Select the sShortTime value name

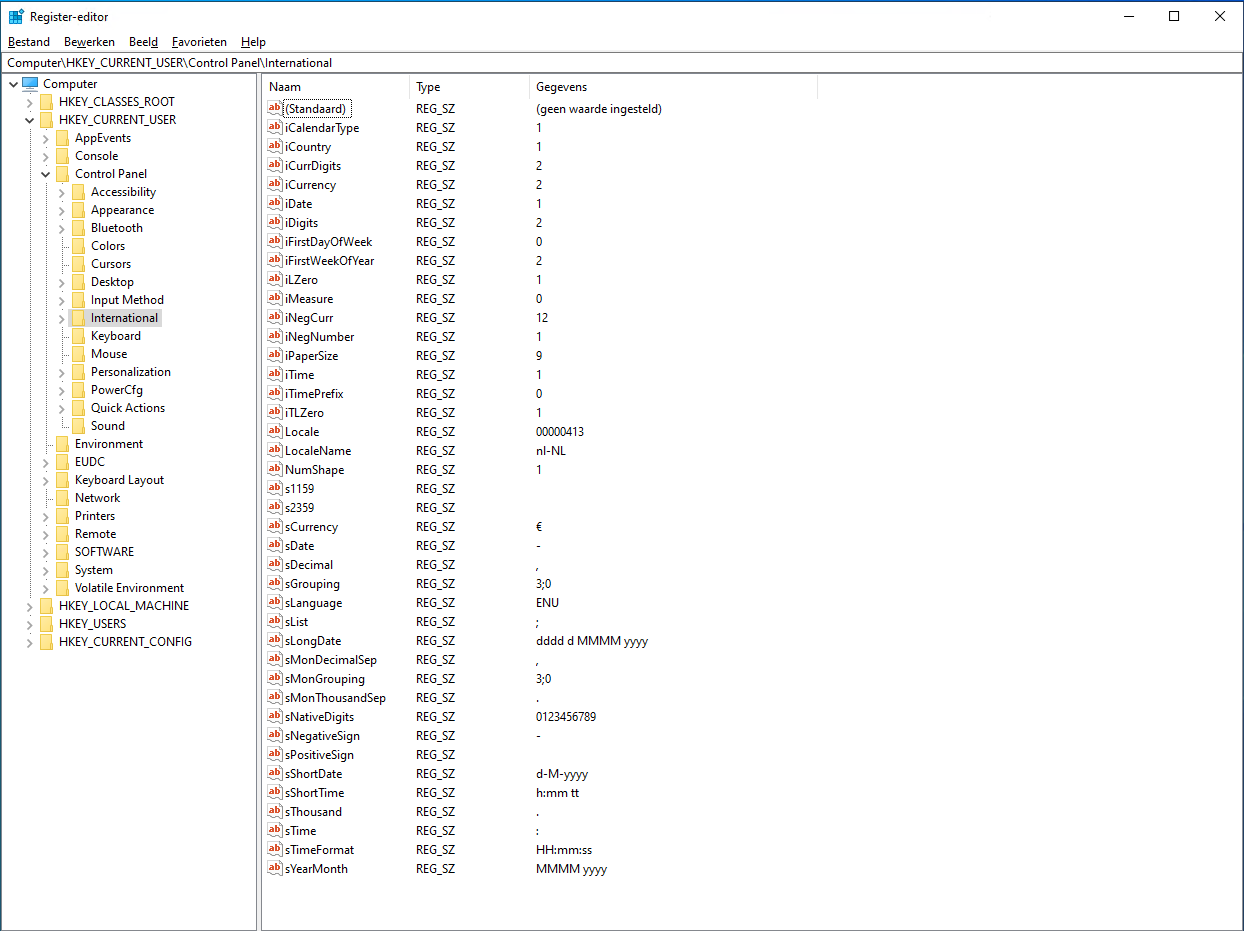coord(314,792)
